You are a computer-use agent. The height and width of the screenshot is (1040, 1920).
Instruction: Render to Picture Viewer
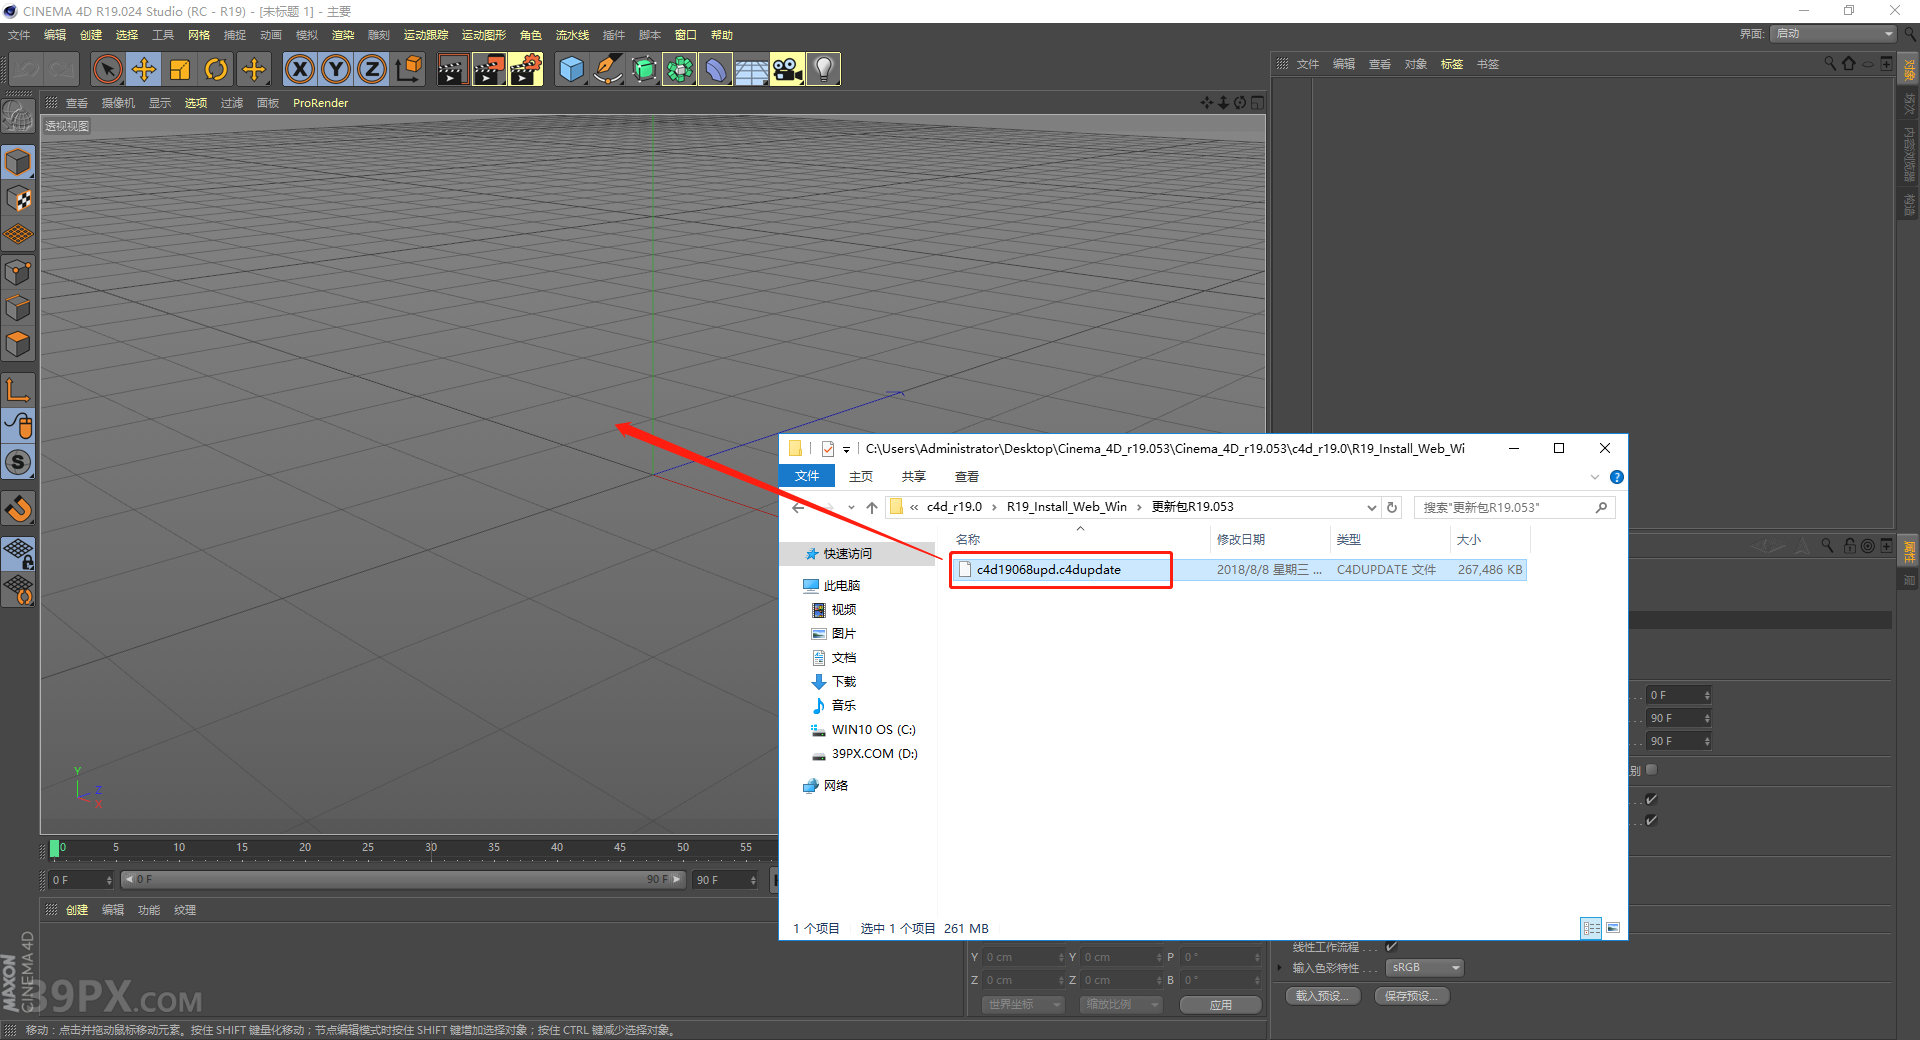[x=489, y=69]
